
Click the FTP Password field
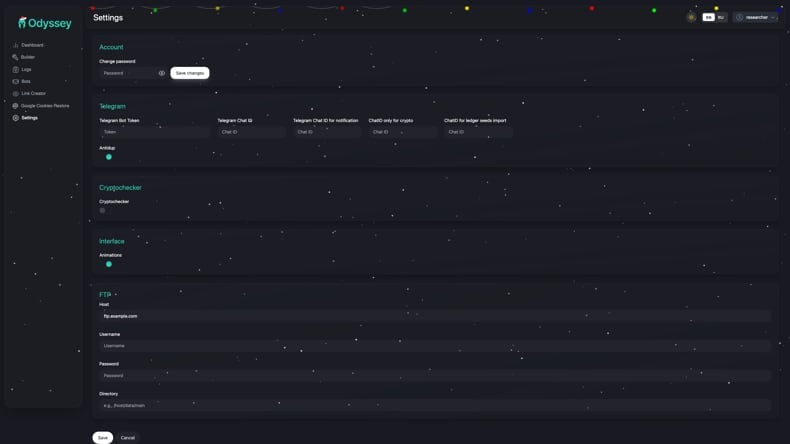pos(435,375)
